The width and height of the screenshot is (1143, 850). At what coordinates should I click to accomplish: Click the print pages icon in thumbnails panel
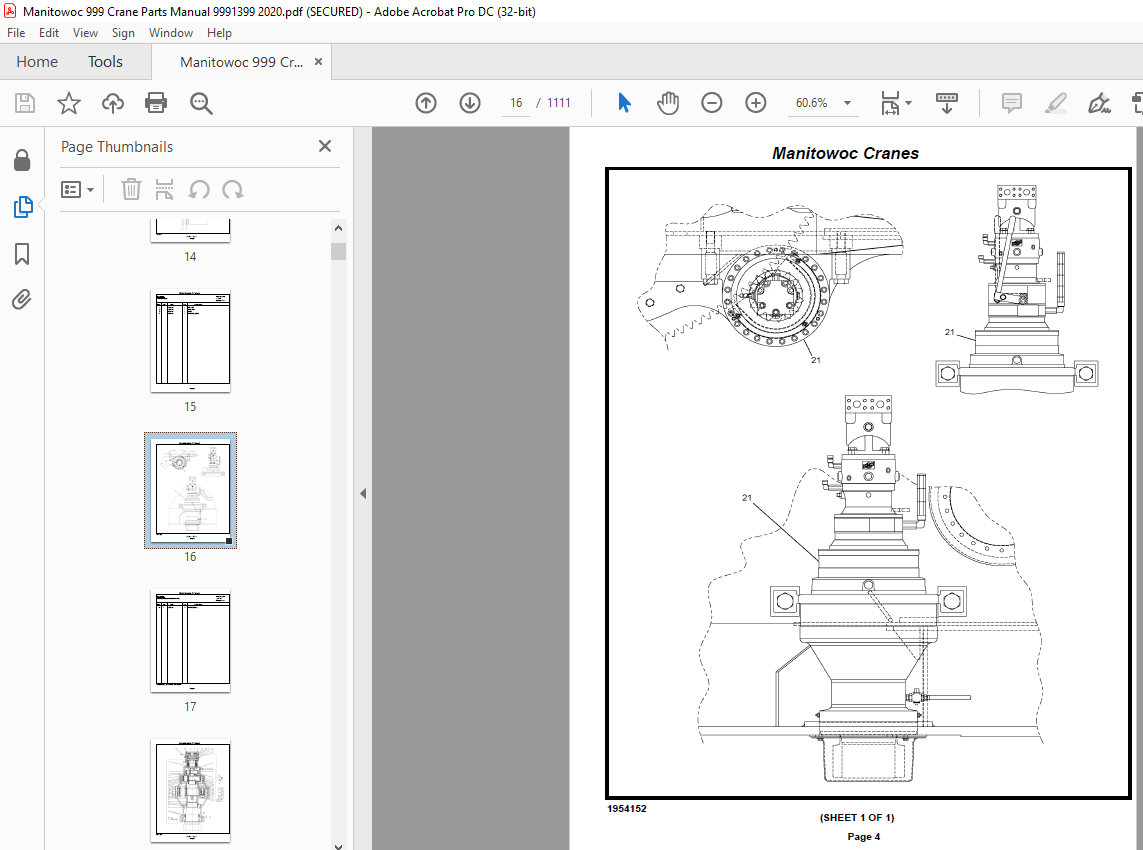click(164, 190)
